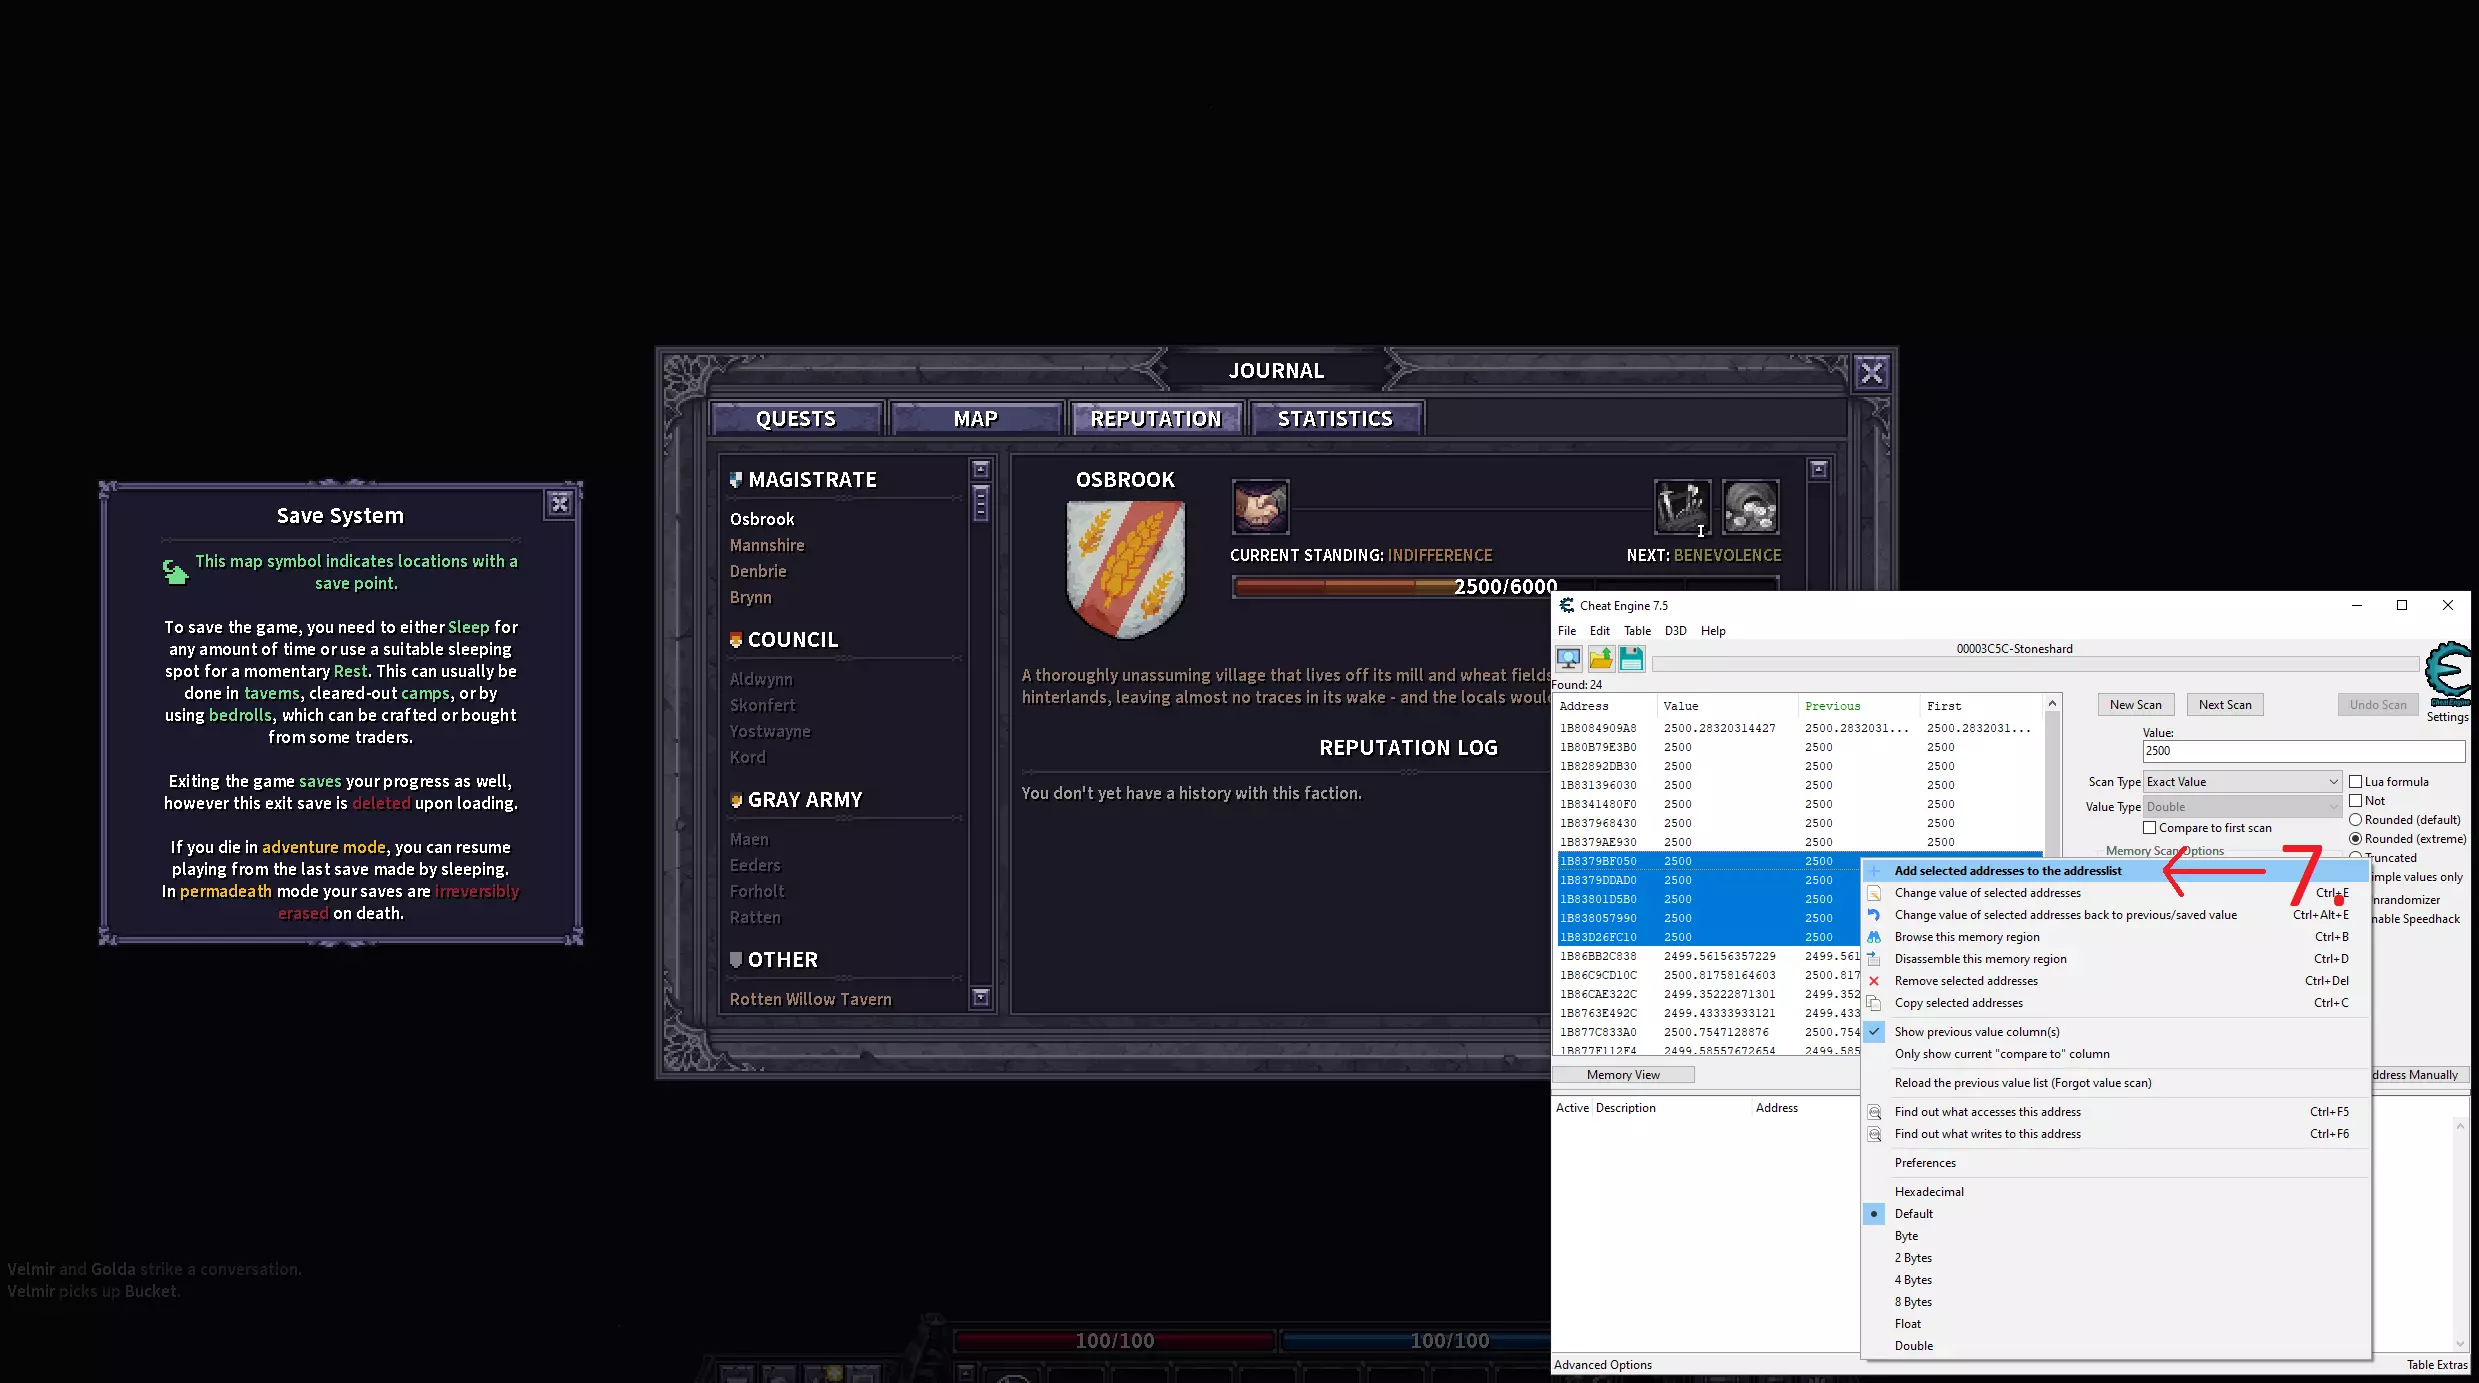Close the Journal window with X icon
Image resolution: width=2479 pixels, height=1383 pixels.
[x=1871, y=373]
